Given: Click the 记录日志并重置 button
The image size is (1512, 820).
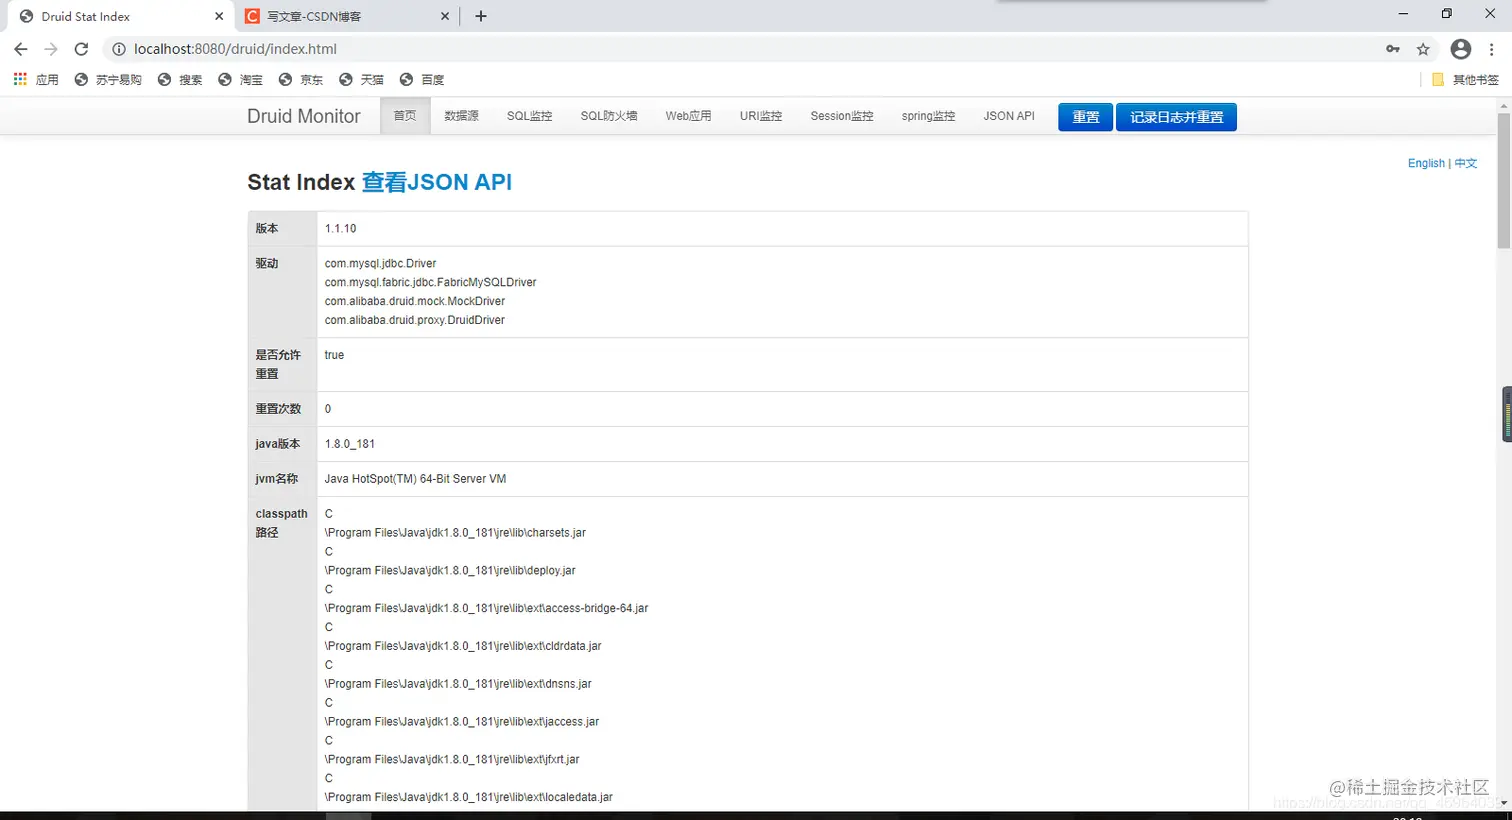Looking at the screenshot, I should 1176,117.
